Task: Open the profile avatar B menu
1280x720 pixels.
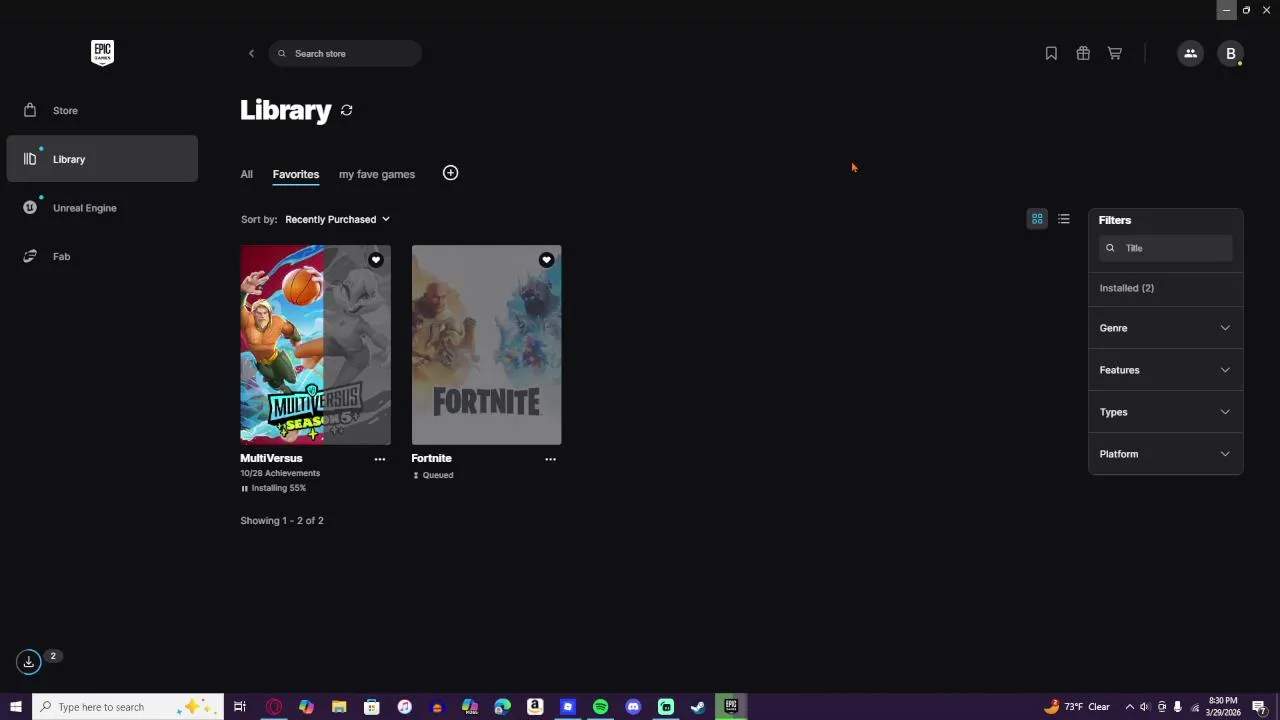Action: click(1231, 53)
